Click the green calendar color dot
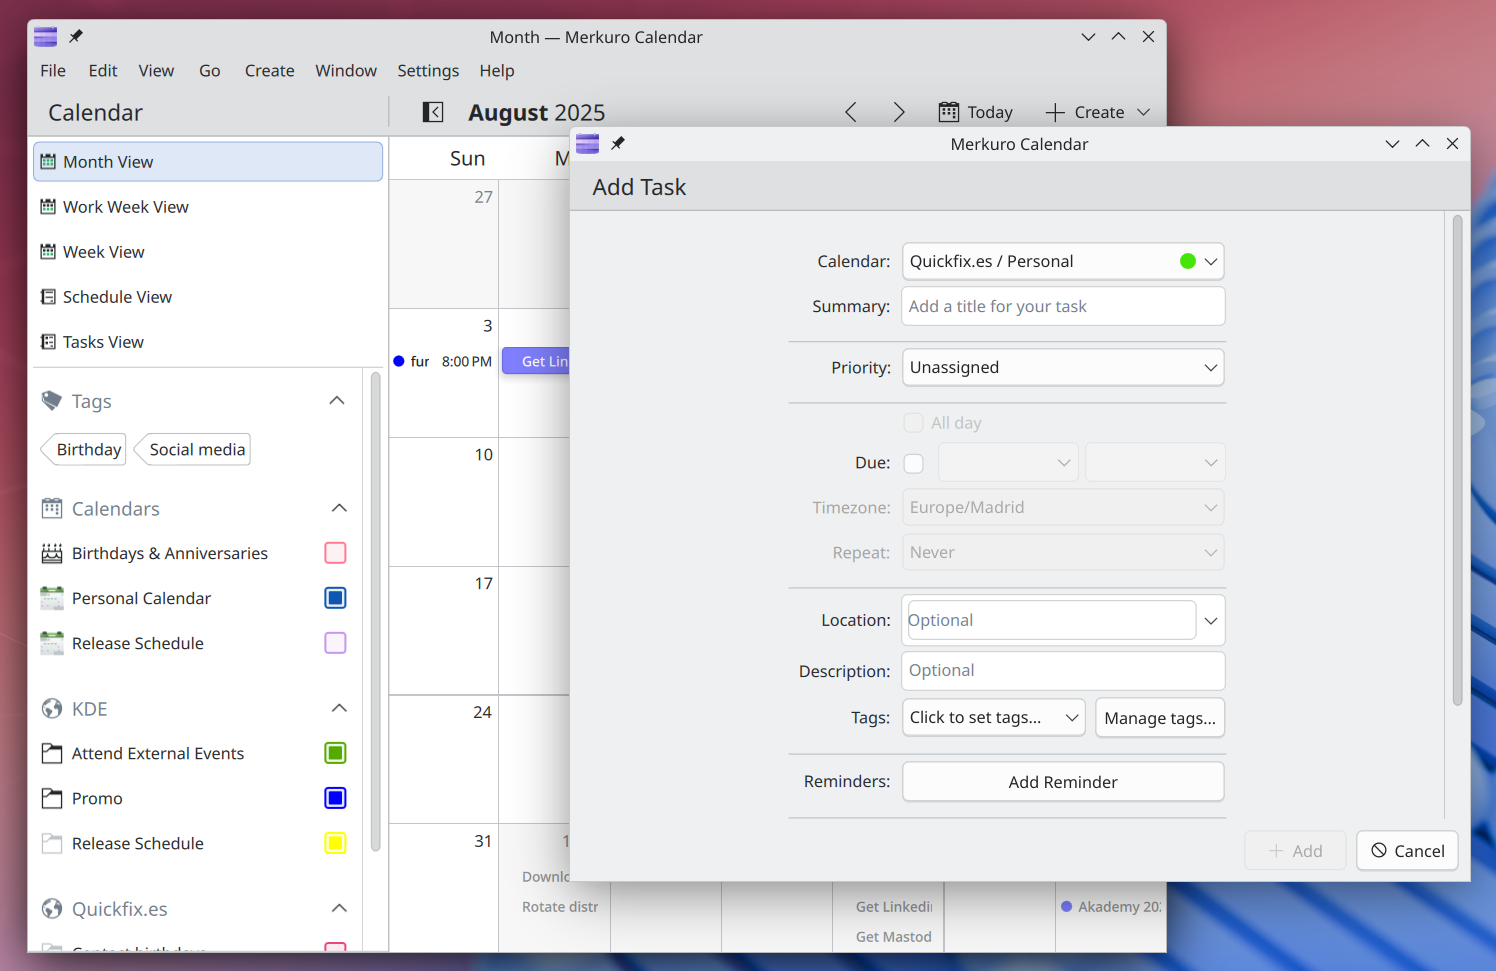 tap(1188, 261)
